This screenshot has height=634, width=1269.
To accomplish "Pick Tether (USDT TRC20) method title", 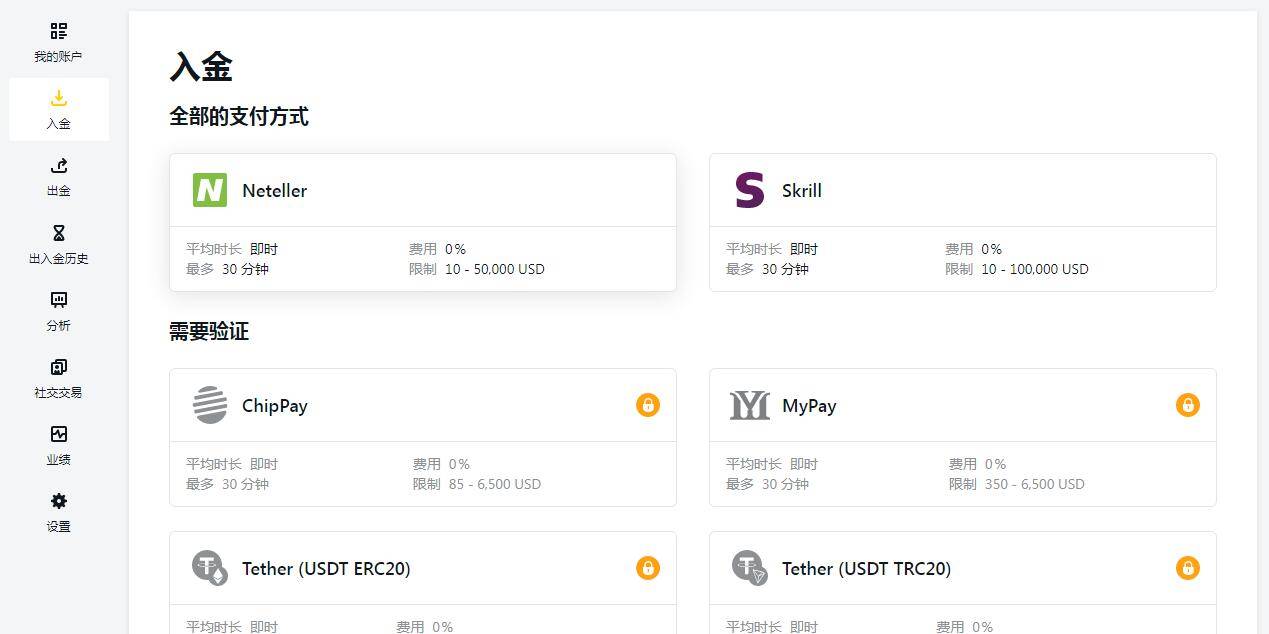I will (x=866, y=569).
